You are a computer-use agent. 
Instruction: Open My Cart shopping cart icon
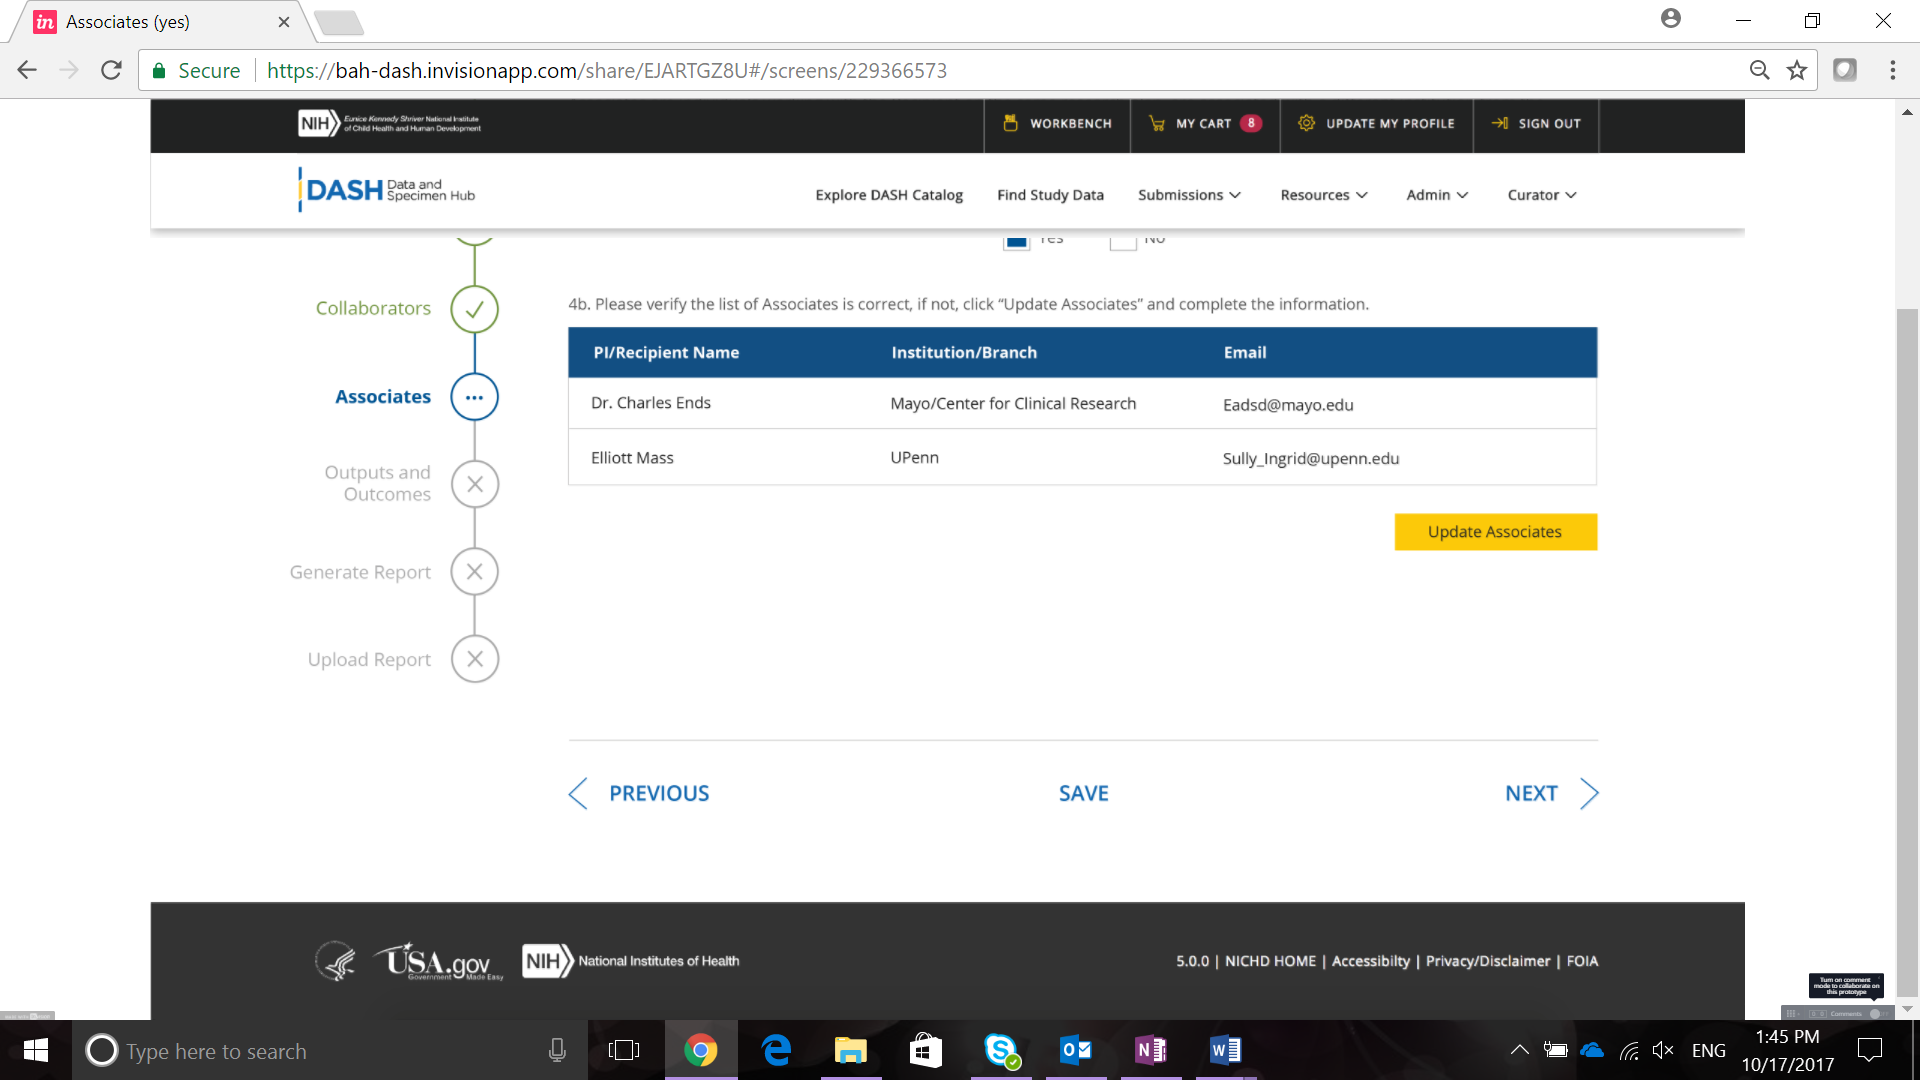[1157, 123]
